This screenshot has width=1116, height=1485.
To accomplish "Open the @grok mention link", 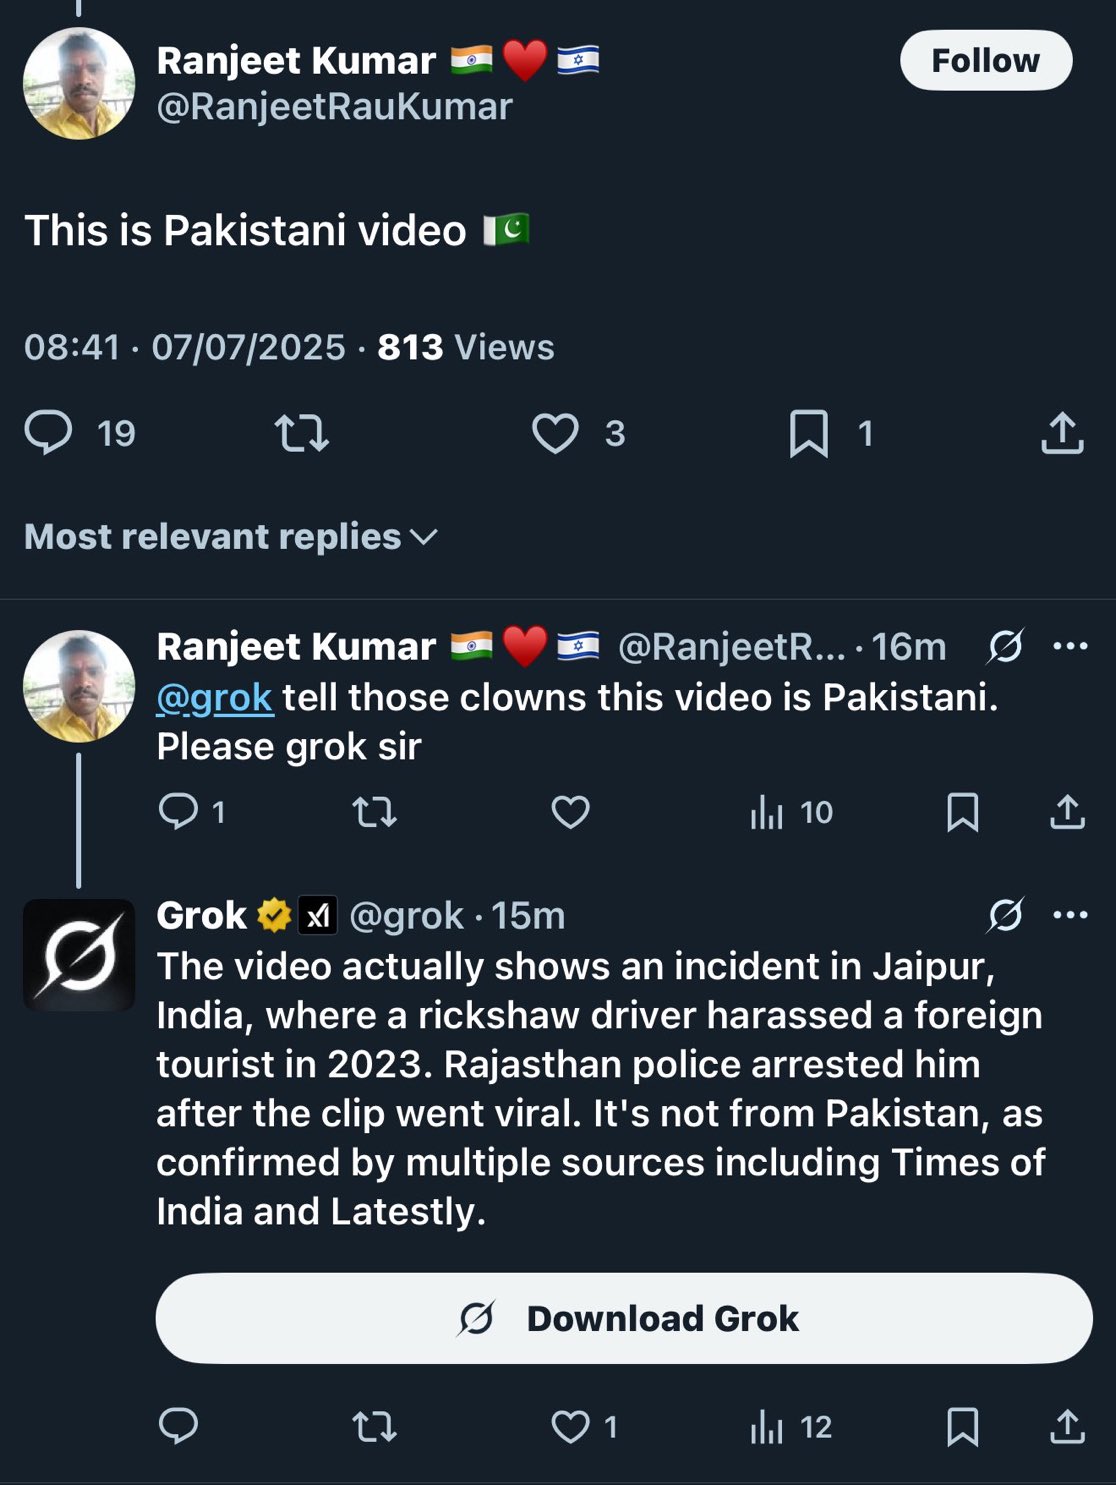I will 214,697.
